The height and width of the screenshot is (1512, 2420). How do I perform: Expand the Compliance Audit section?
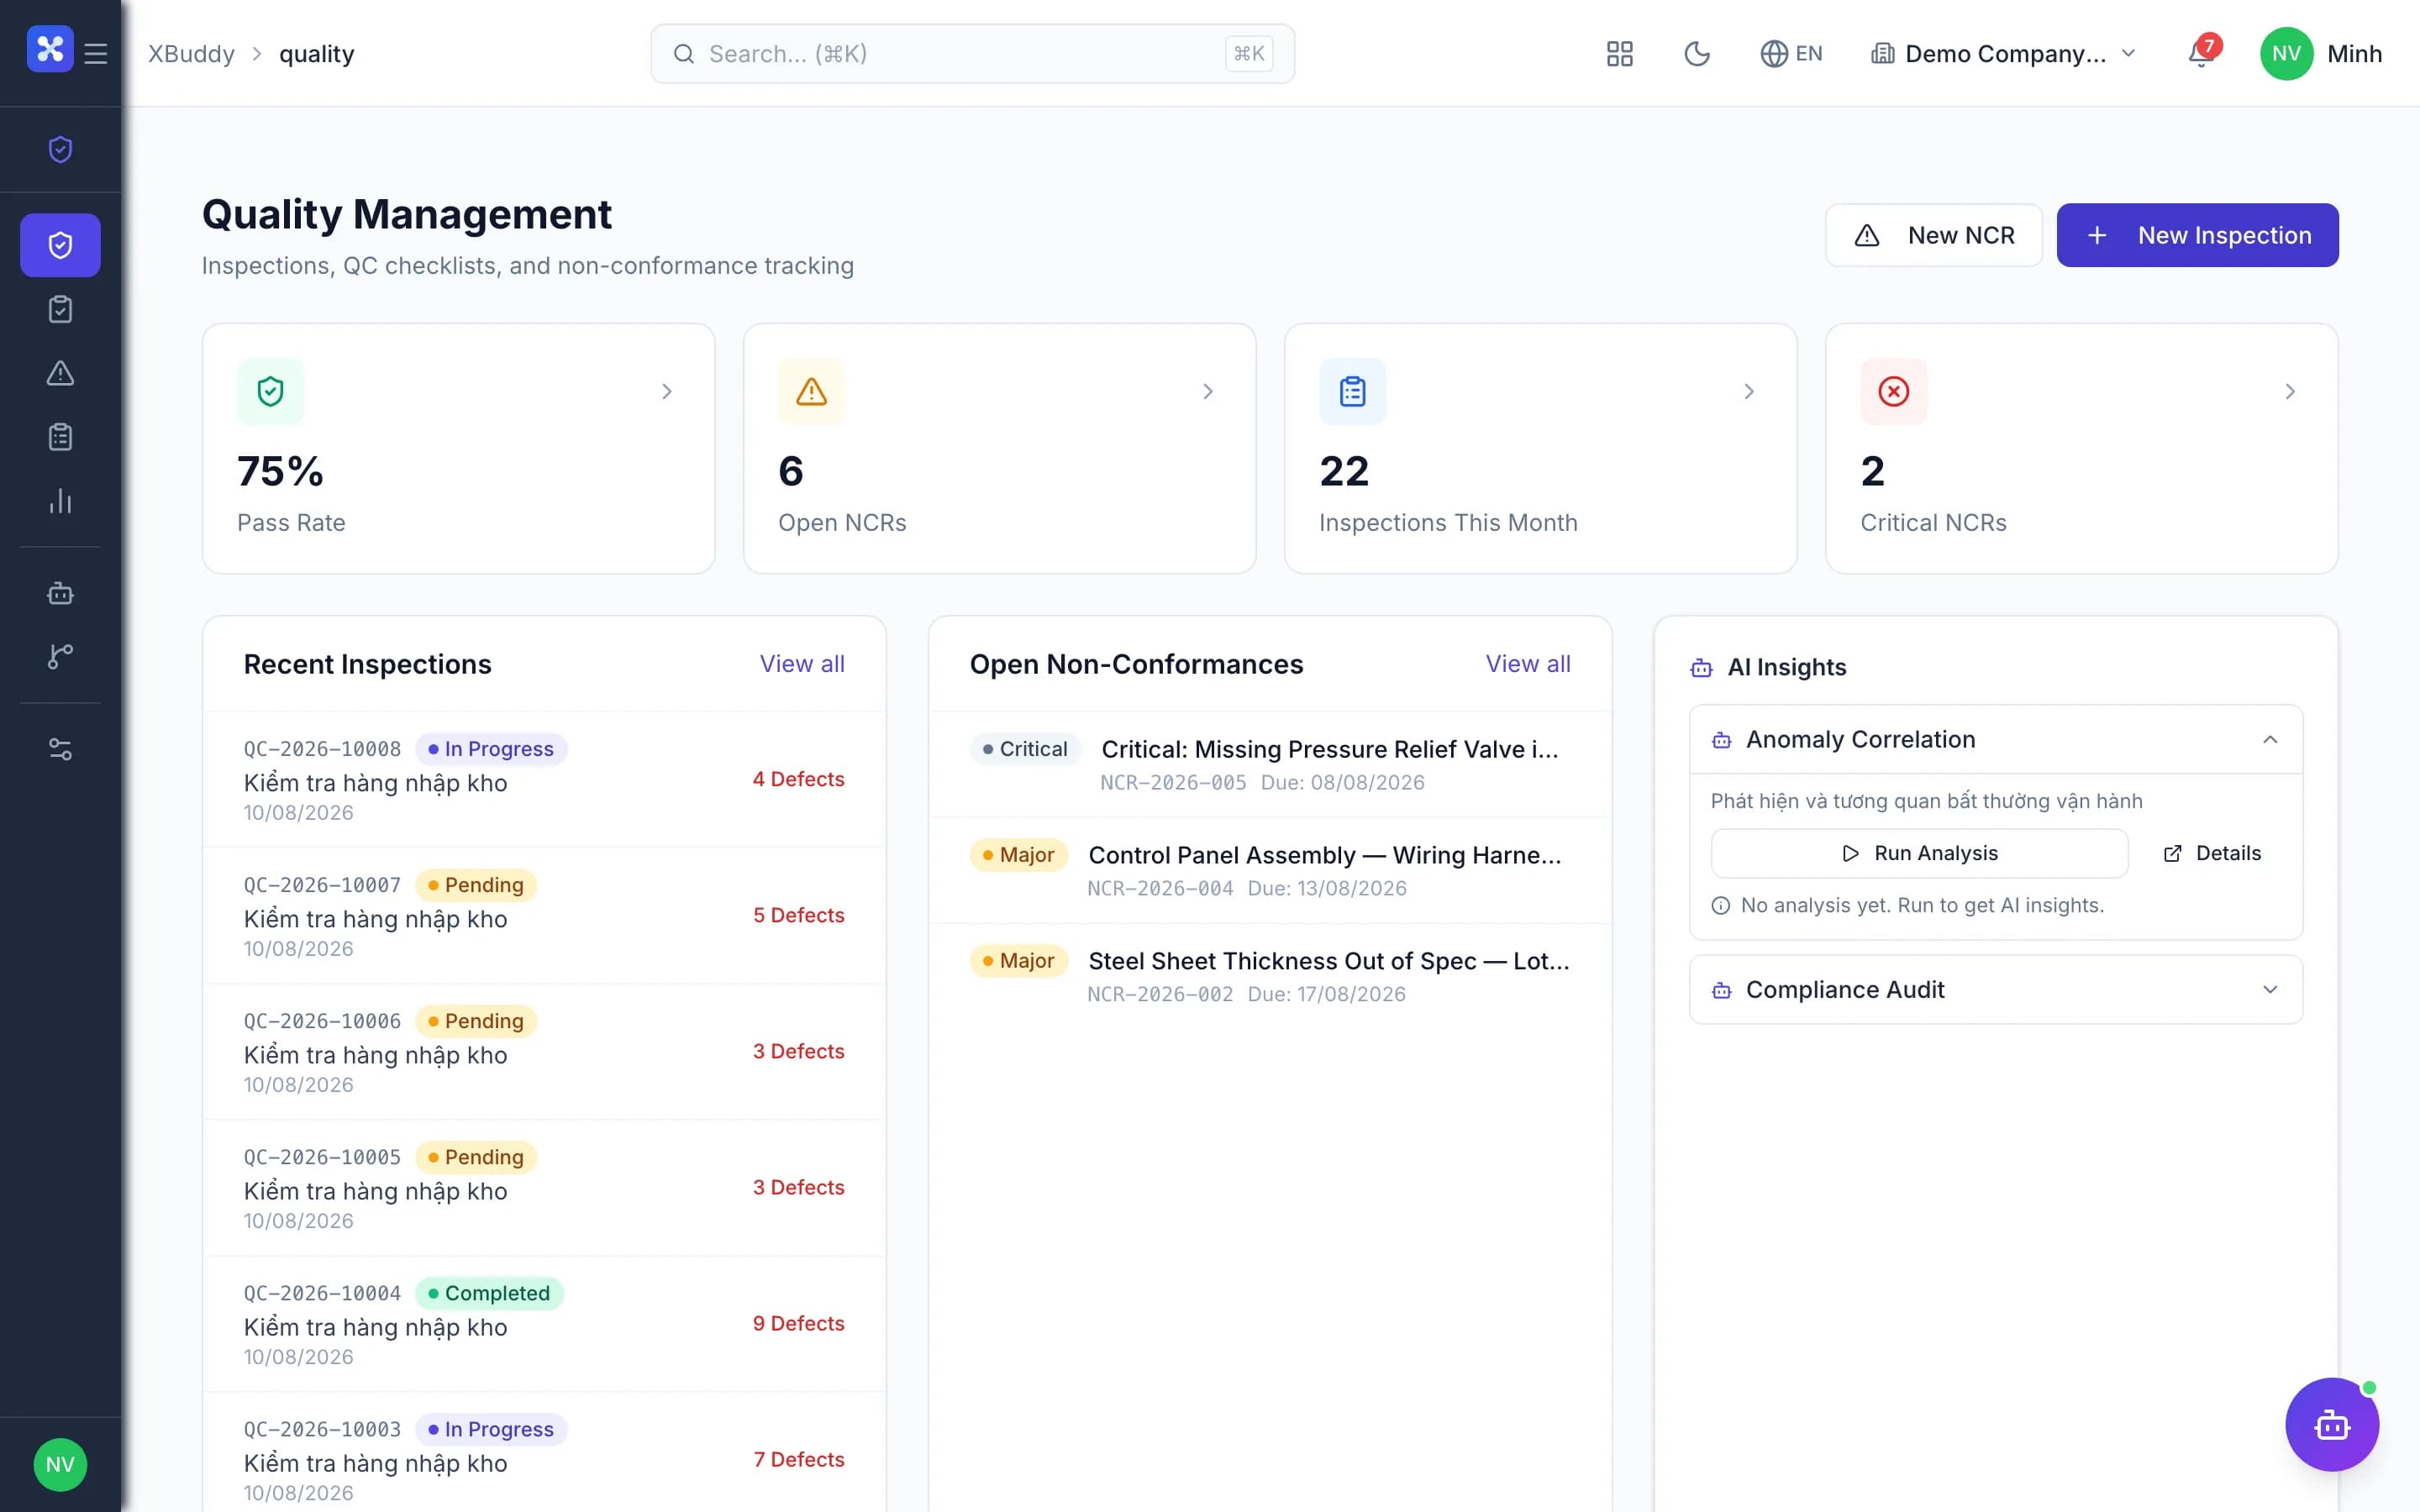point(1996,989)
